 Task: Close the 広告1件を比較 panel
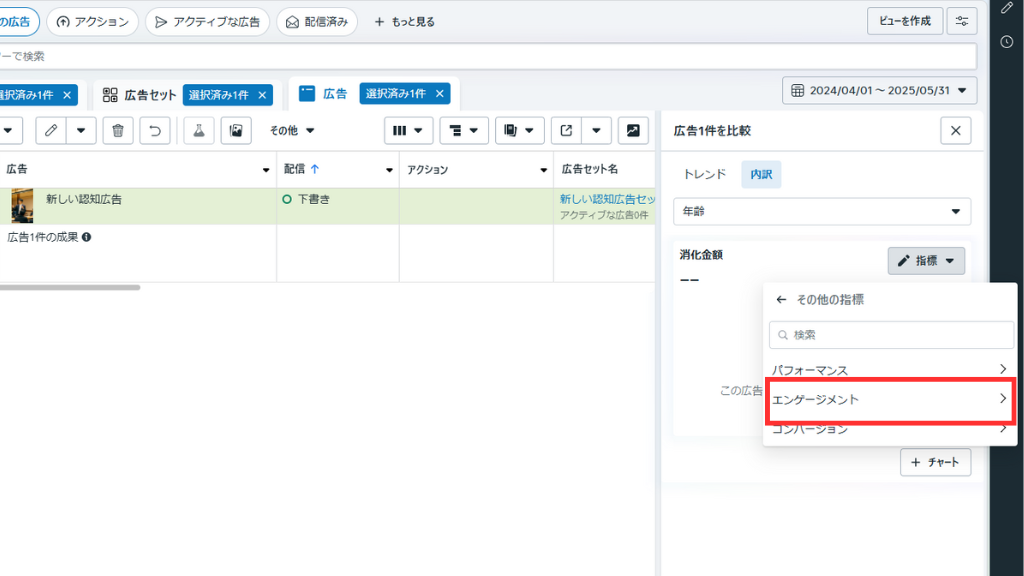coord(955,130)
